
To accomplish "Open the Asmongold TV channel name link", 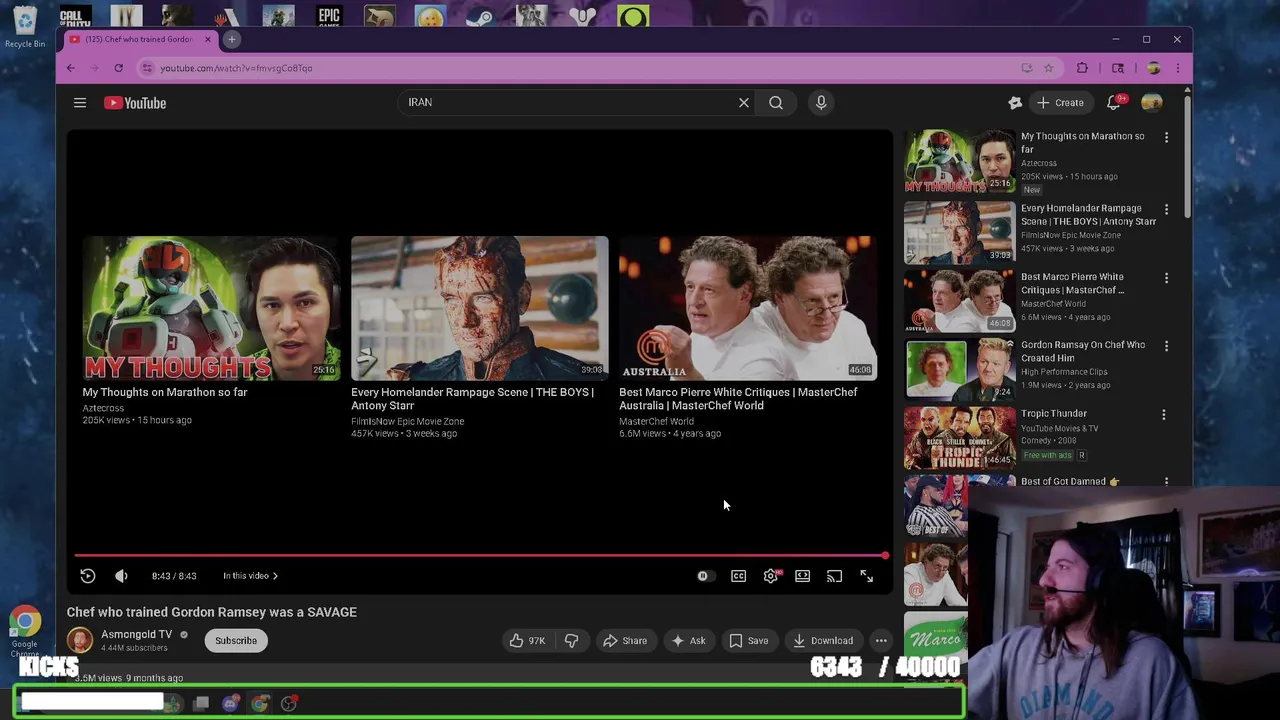I will 136,634.
